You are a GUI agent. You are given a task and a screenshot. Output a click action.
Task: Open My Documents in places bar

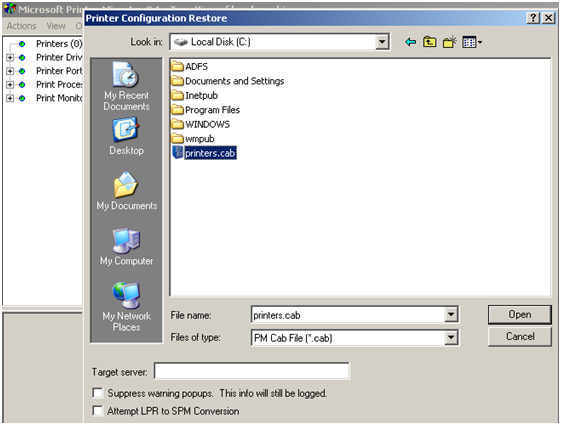point(127,191)
